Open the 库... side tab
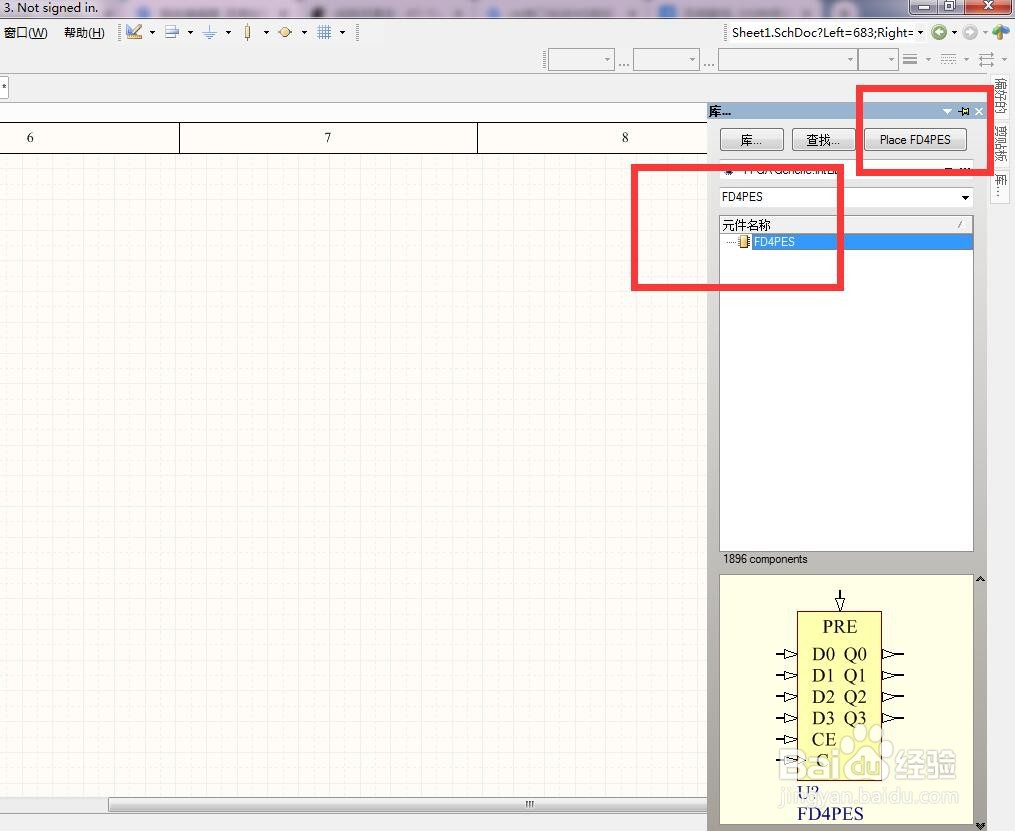This screenshot has height=831, width=1015. pos(1001,186)
